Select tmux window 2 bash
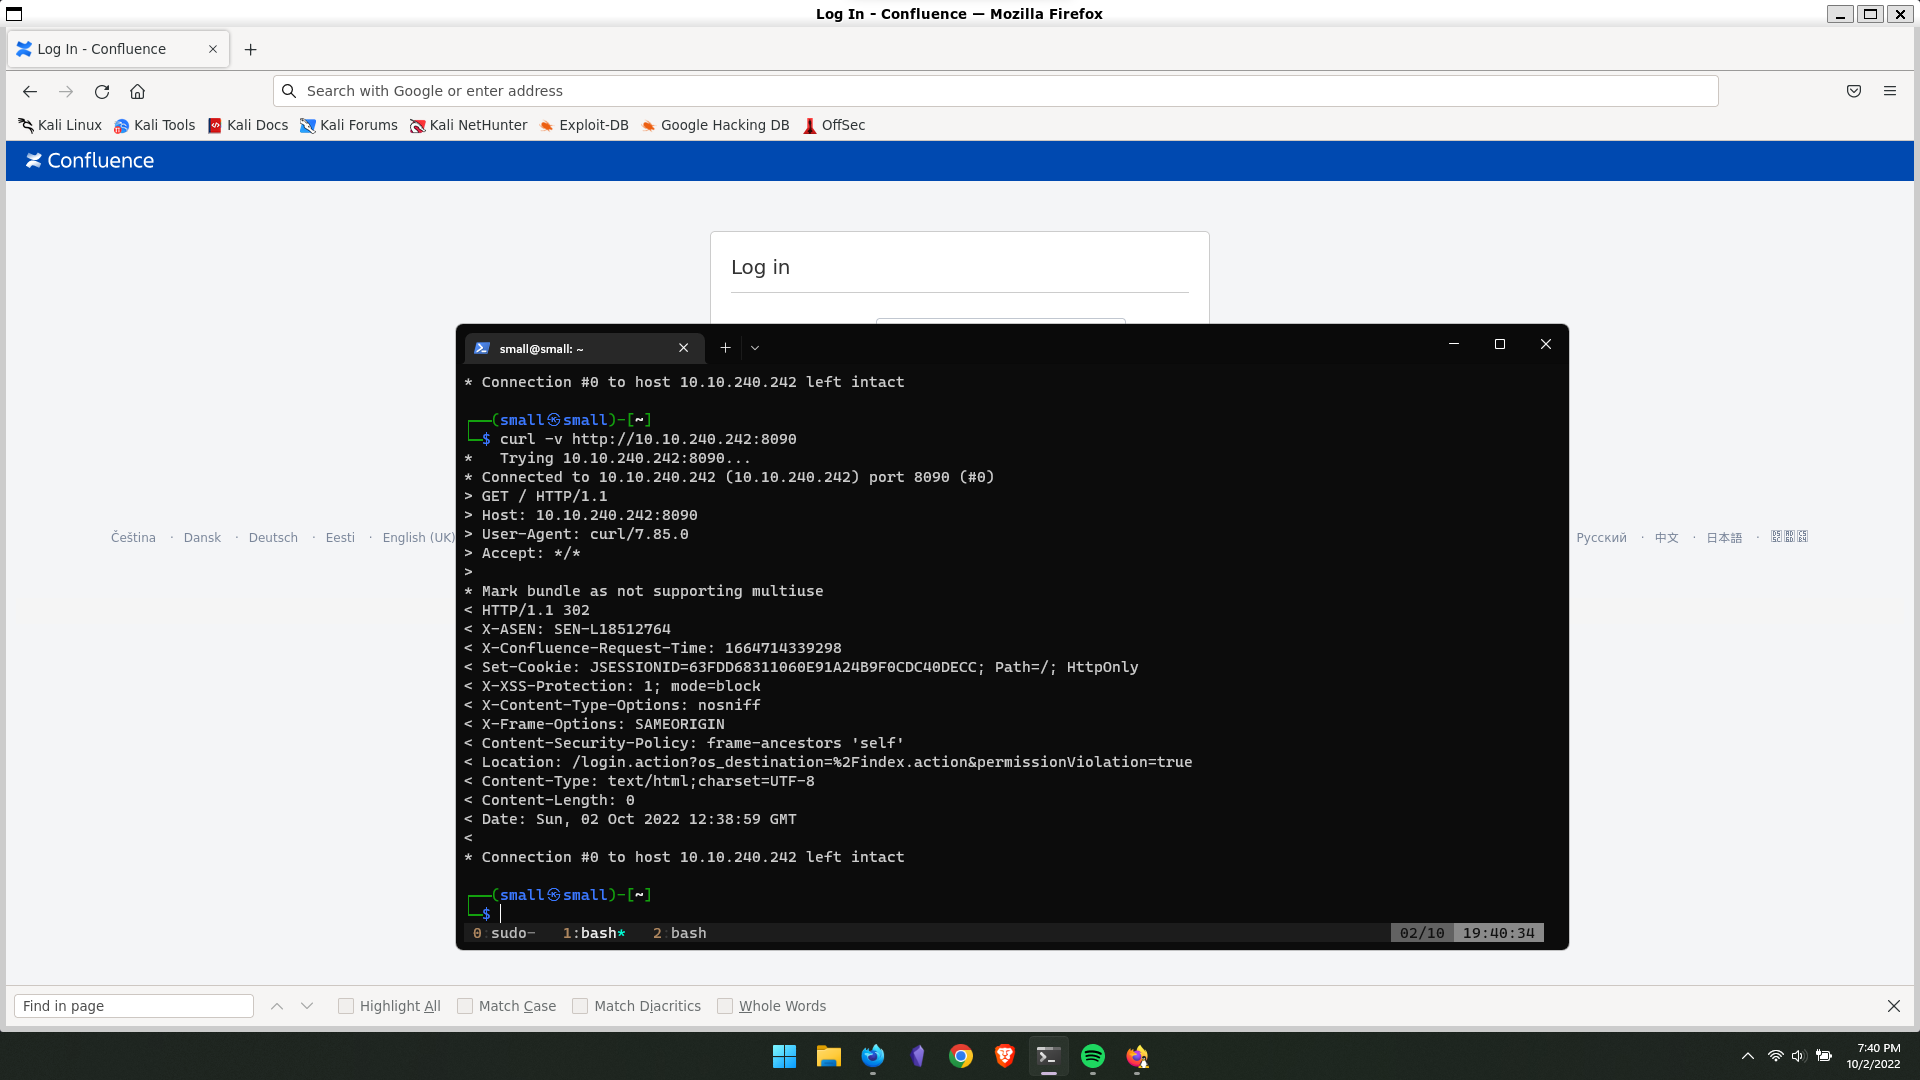Screen dimensions: 1920x1080 point(680,933)
